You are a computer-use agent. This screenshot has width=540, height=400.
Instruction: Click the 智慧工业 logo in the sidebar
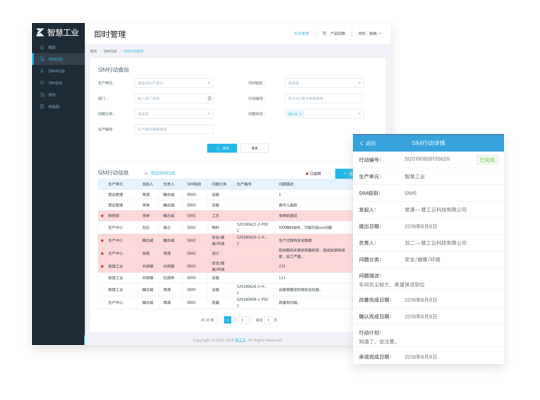pyautogui.click(x=58, y=32)
